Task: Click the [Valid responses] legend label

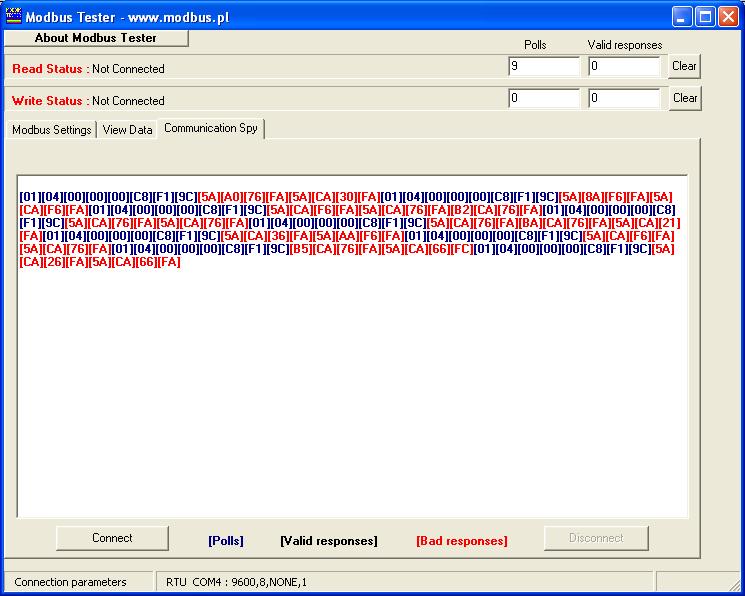Action: [x=329, y=541]
